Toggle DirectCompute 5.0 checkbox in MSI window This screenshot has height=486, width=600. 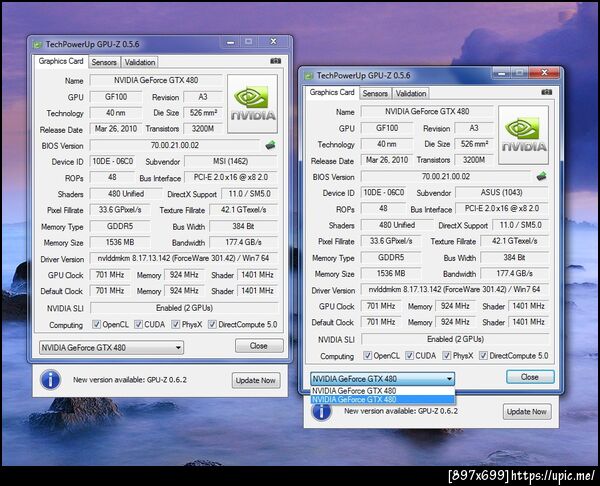(x=212, y=325)
